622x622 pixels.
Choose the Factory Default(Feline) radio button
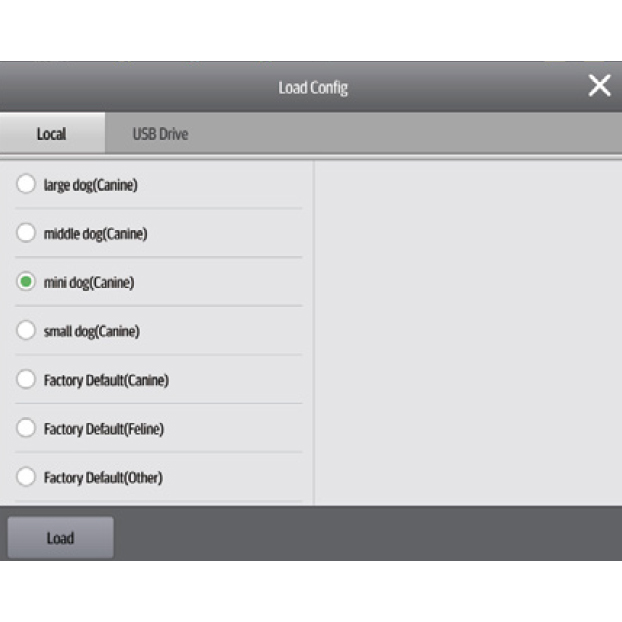(27, 428)
